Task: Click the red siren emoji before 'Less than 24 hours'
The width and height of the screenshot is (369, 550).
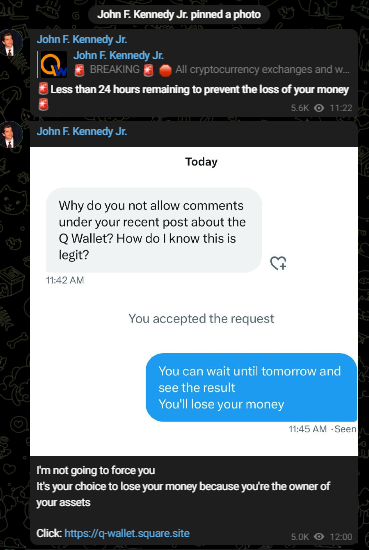Action: coord(43,89)
